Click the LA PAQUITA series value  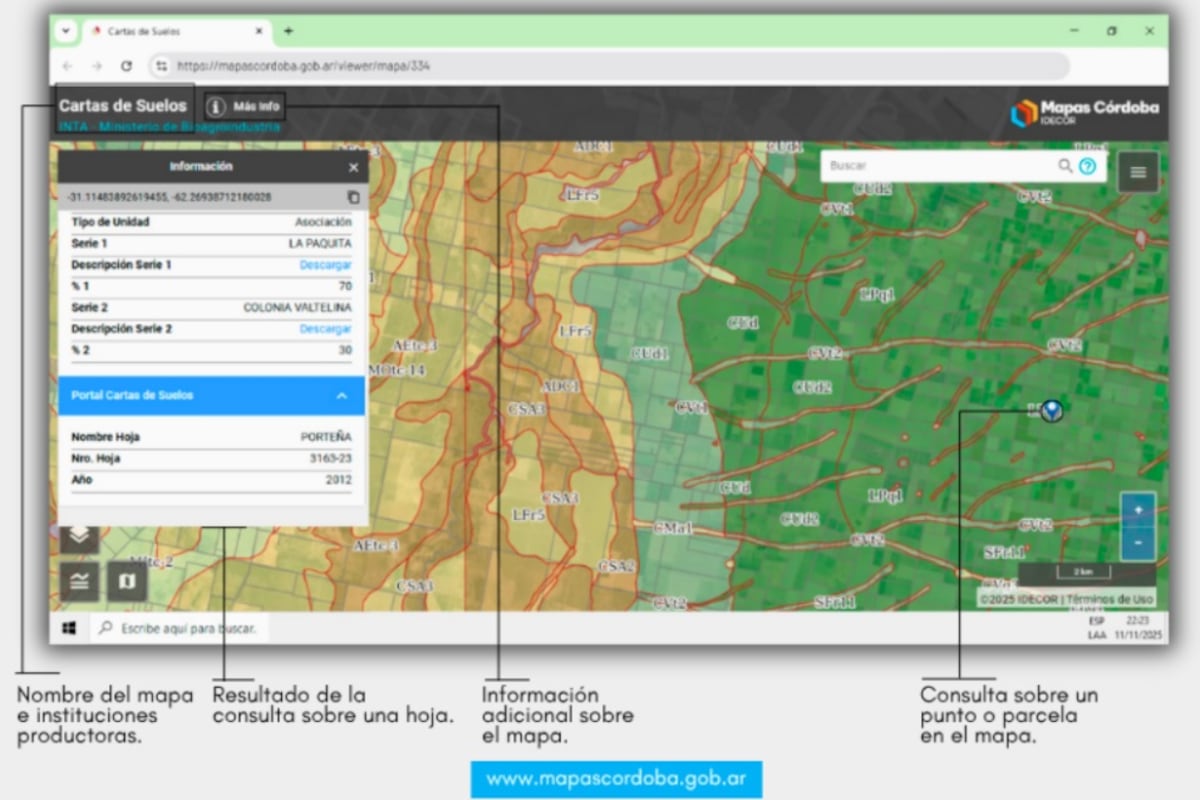pos(320,243)
